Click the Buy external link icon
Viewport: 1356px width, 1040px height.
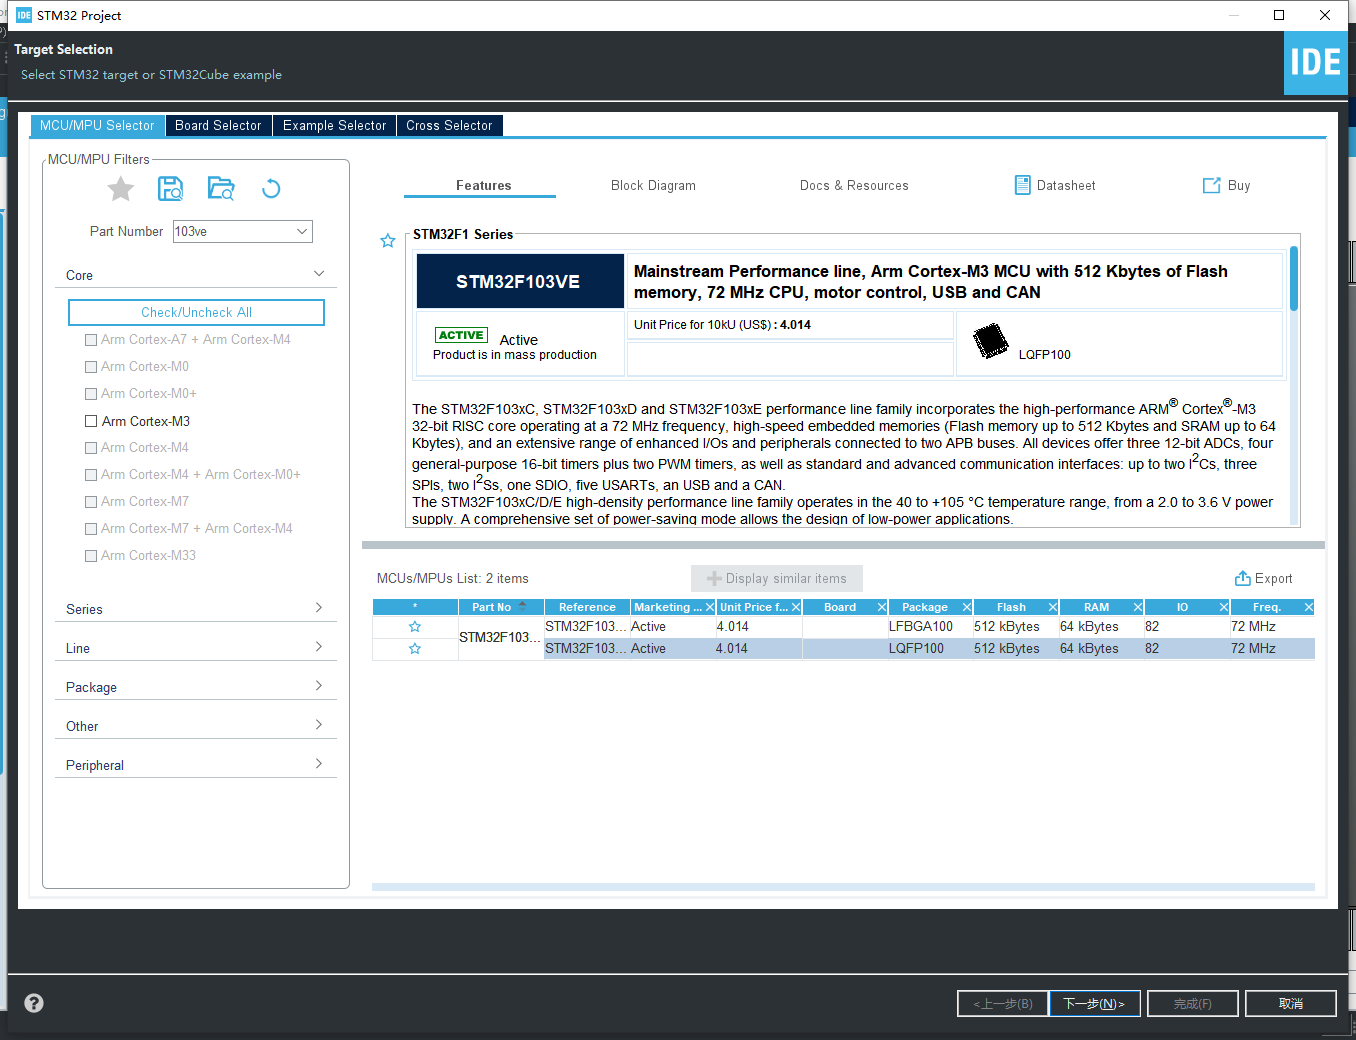1211,185
